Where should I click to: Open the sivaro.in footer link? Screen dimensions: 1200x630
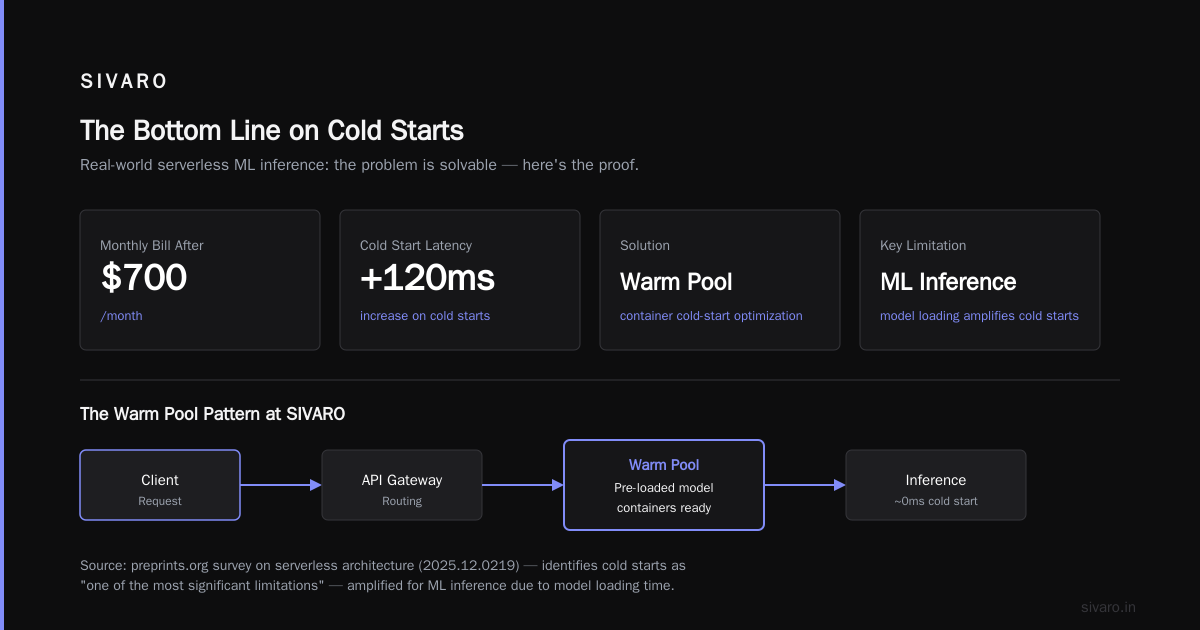point(1109,607)
